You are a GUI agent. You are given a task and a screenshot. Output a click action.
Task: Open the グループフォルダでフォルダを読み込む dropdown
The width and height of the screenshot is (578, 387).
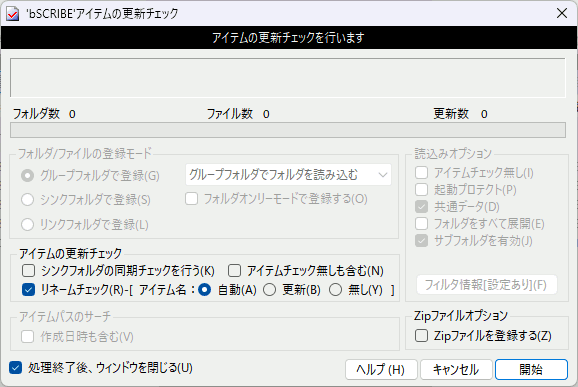click(288, 175)
